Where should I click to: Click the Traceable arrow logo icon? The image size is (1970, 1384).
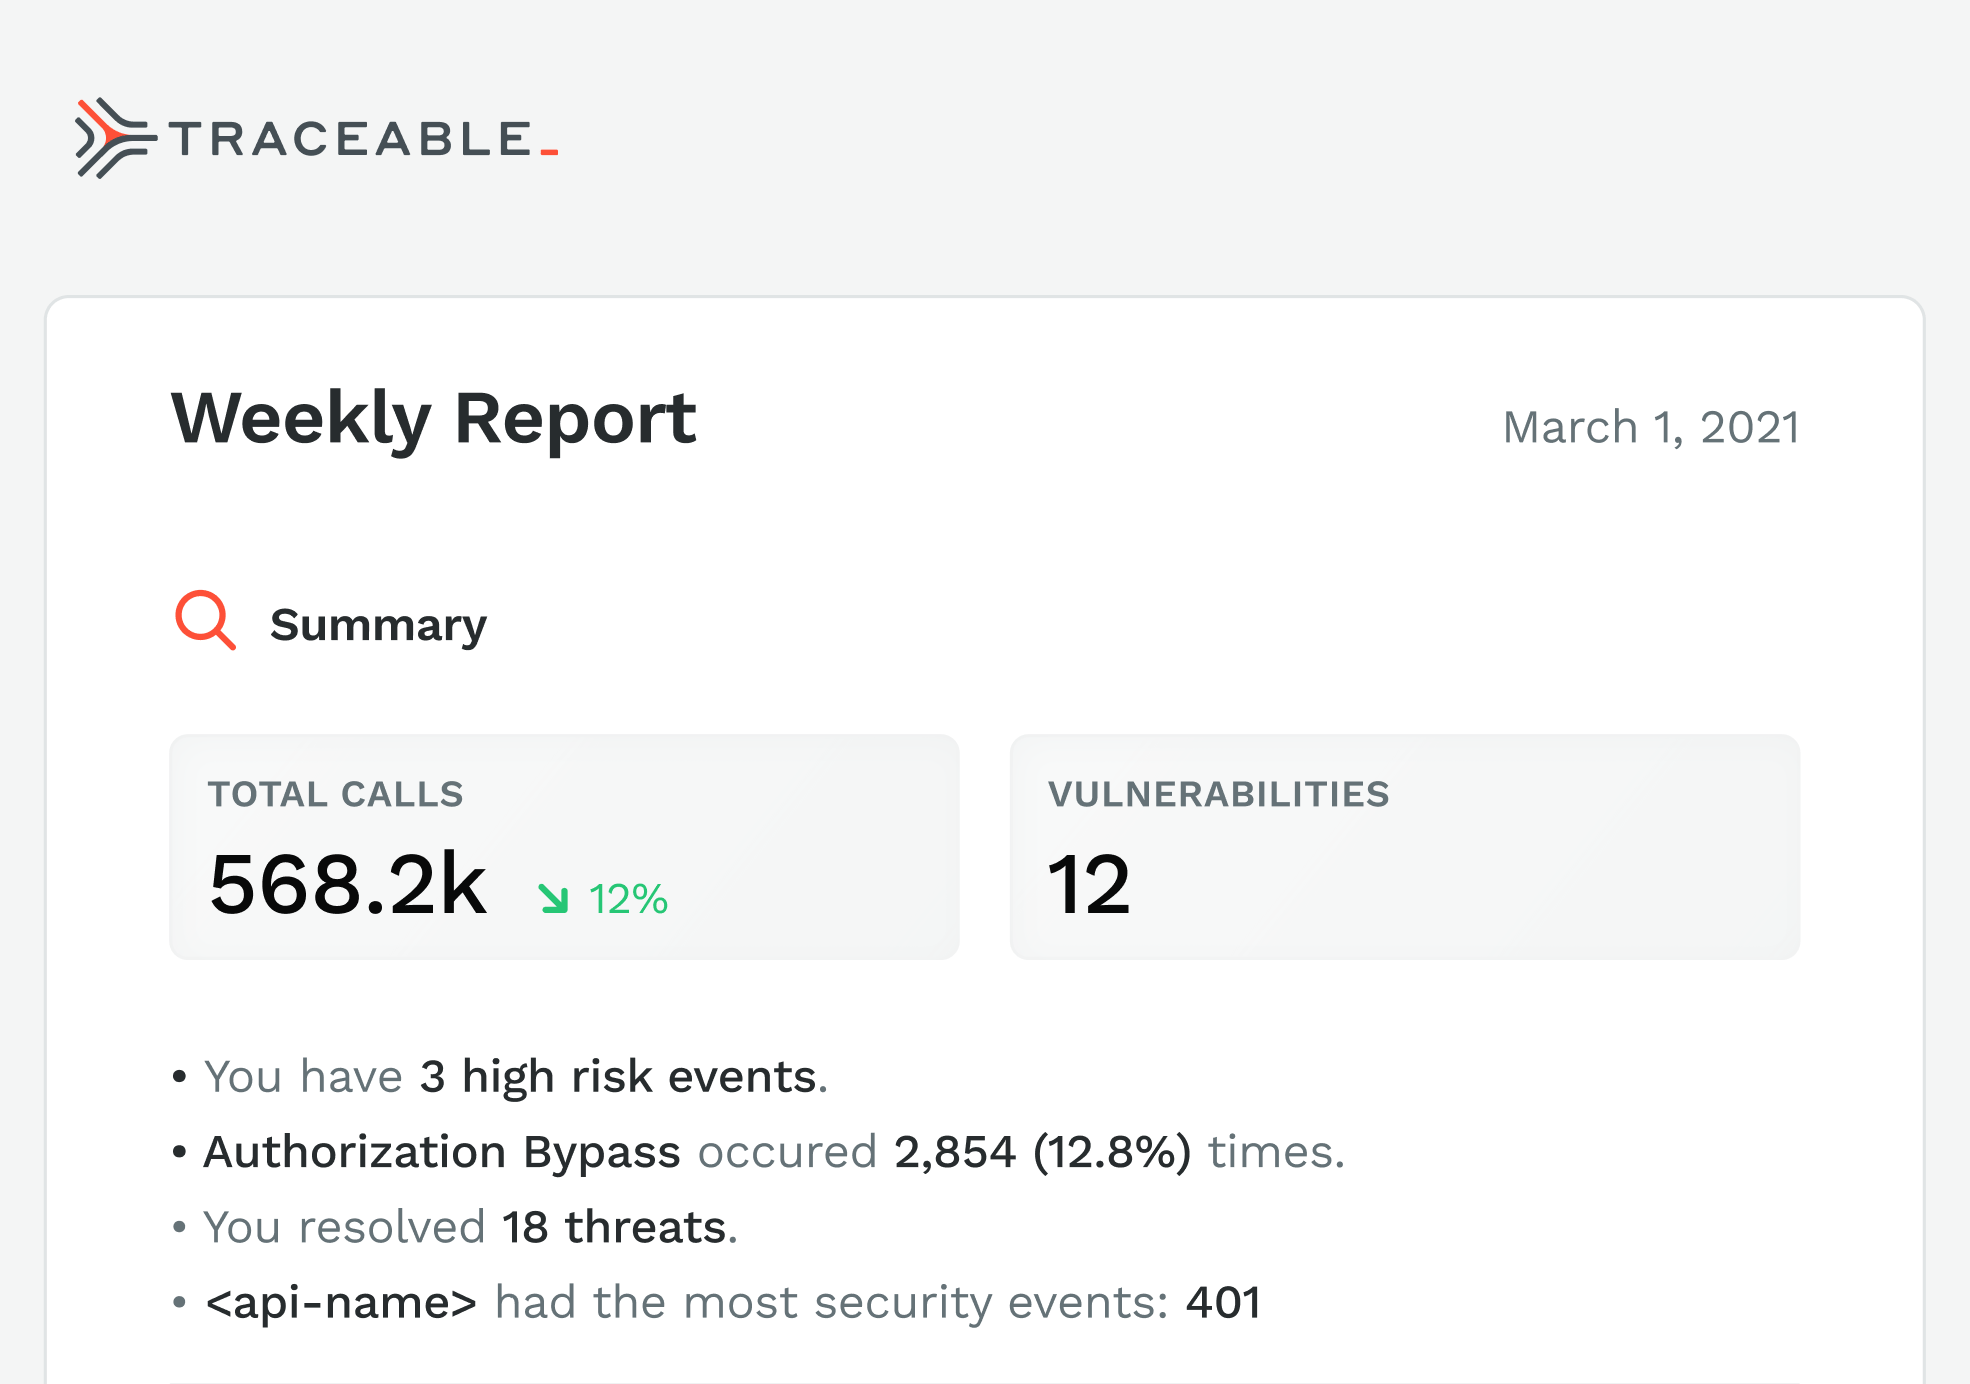[x=113, y=138]
